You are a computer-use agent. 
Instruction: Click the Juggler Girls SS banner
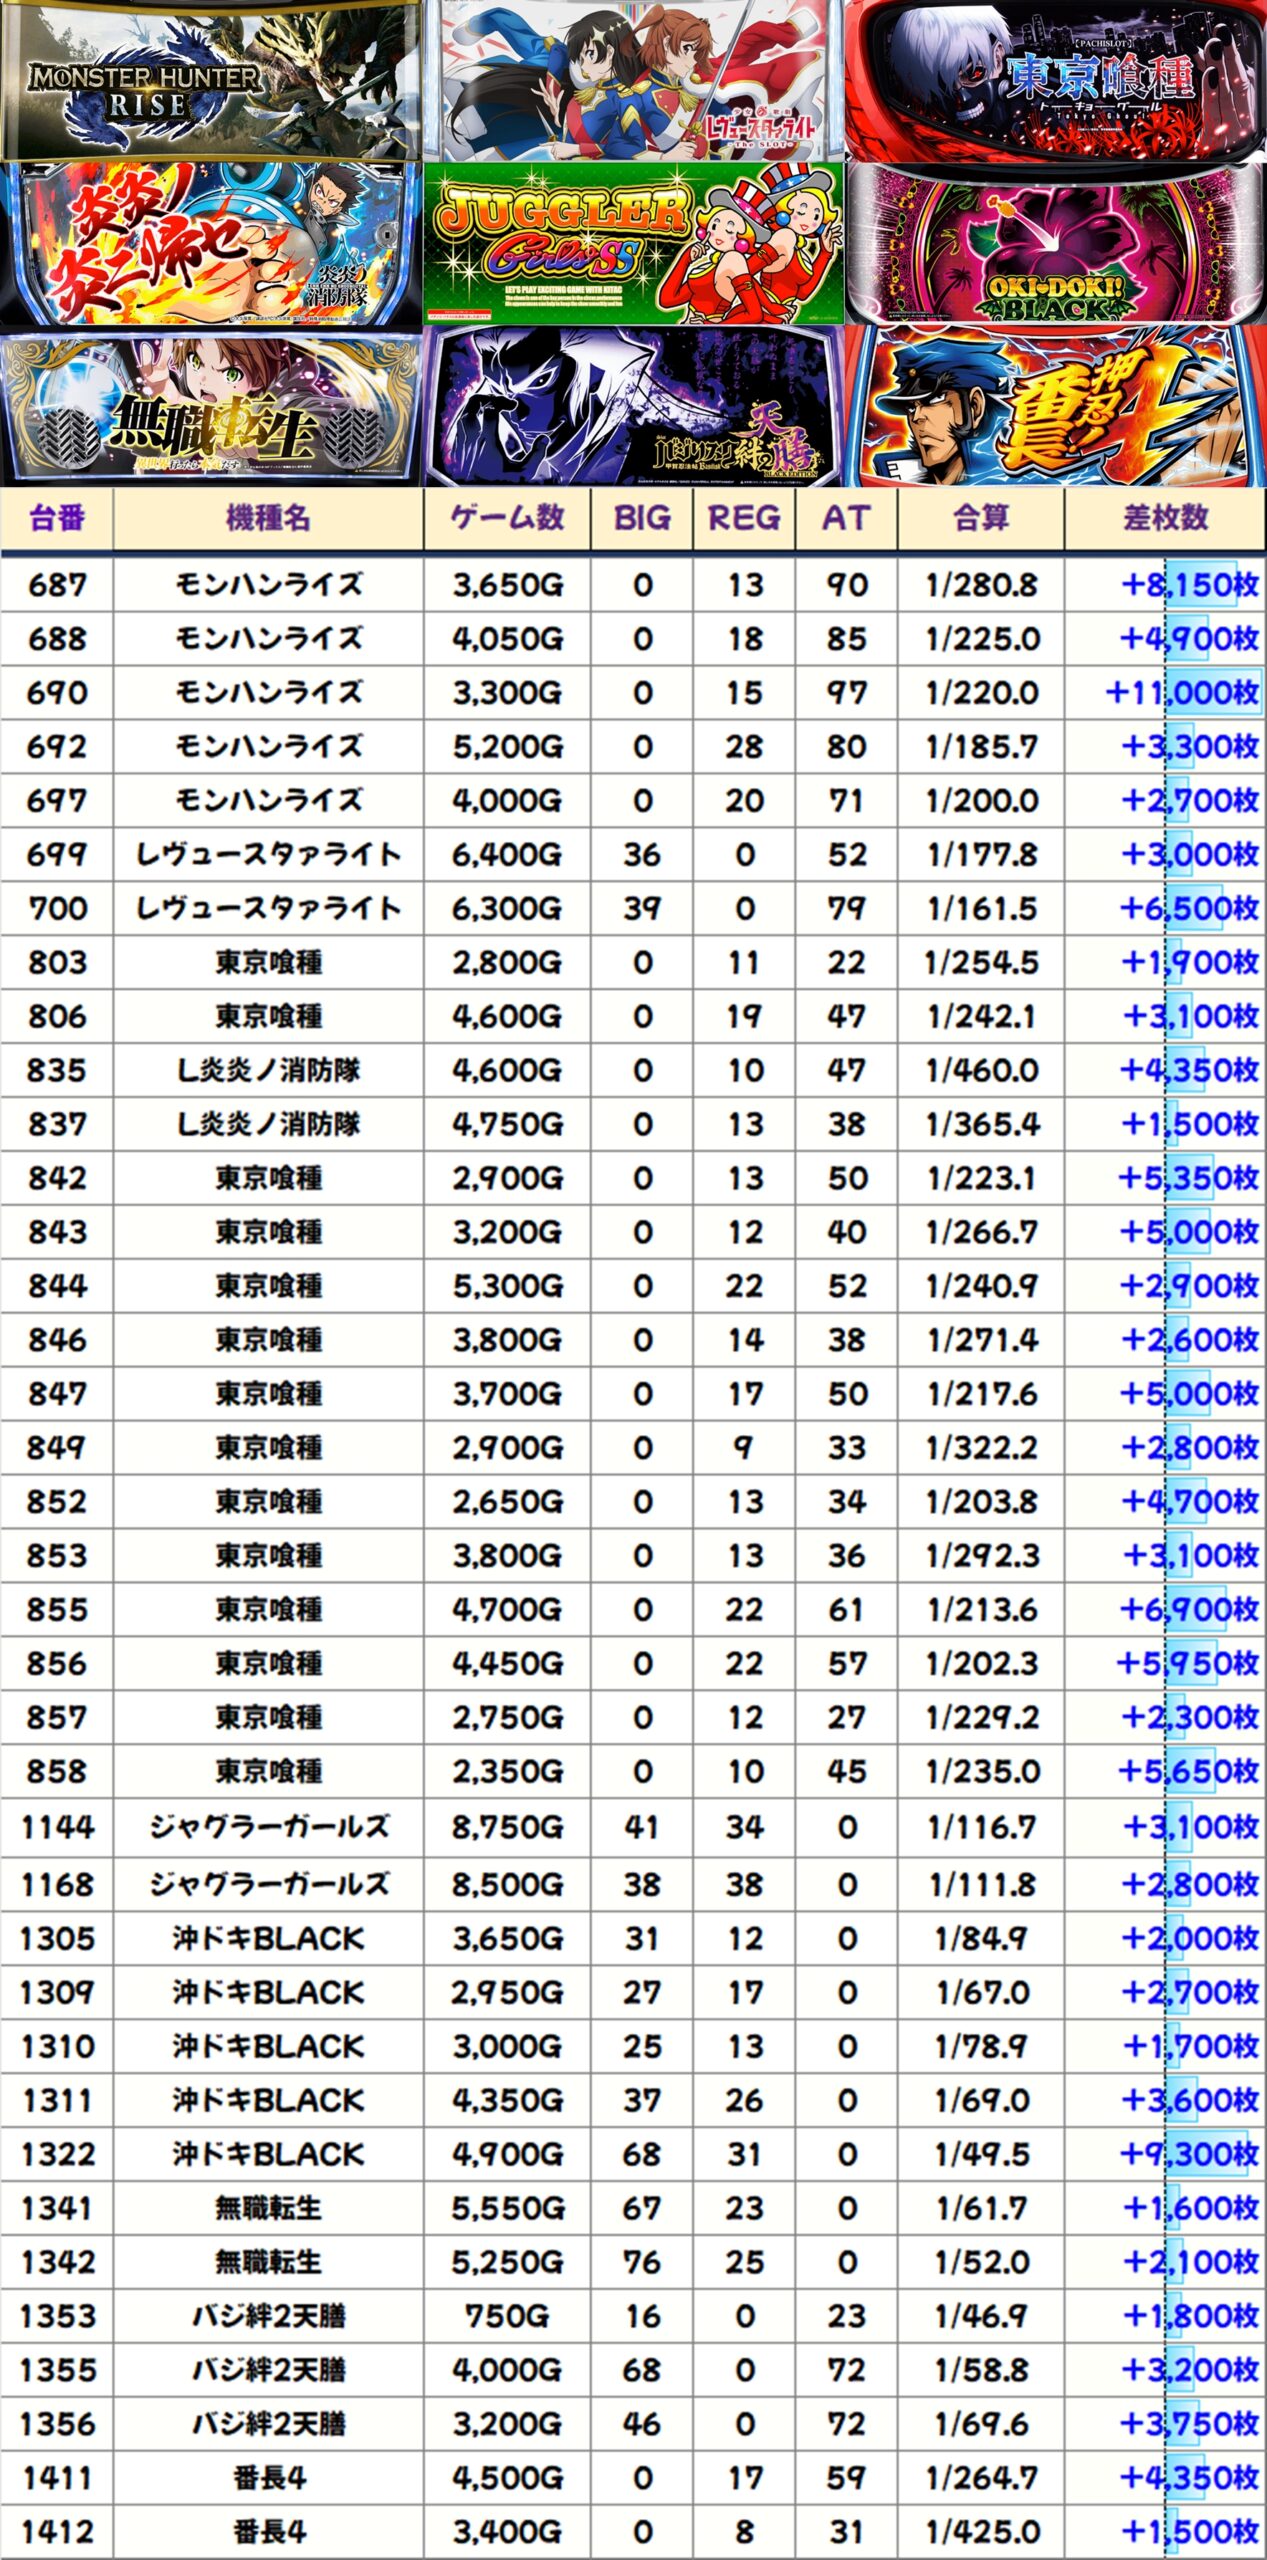point(633,243)
